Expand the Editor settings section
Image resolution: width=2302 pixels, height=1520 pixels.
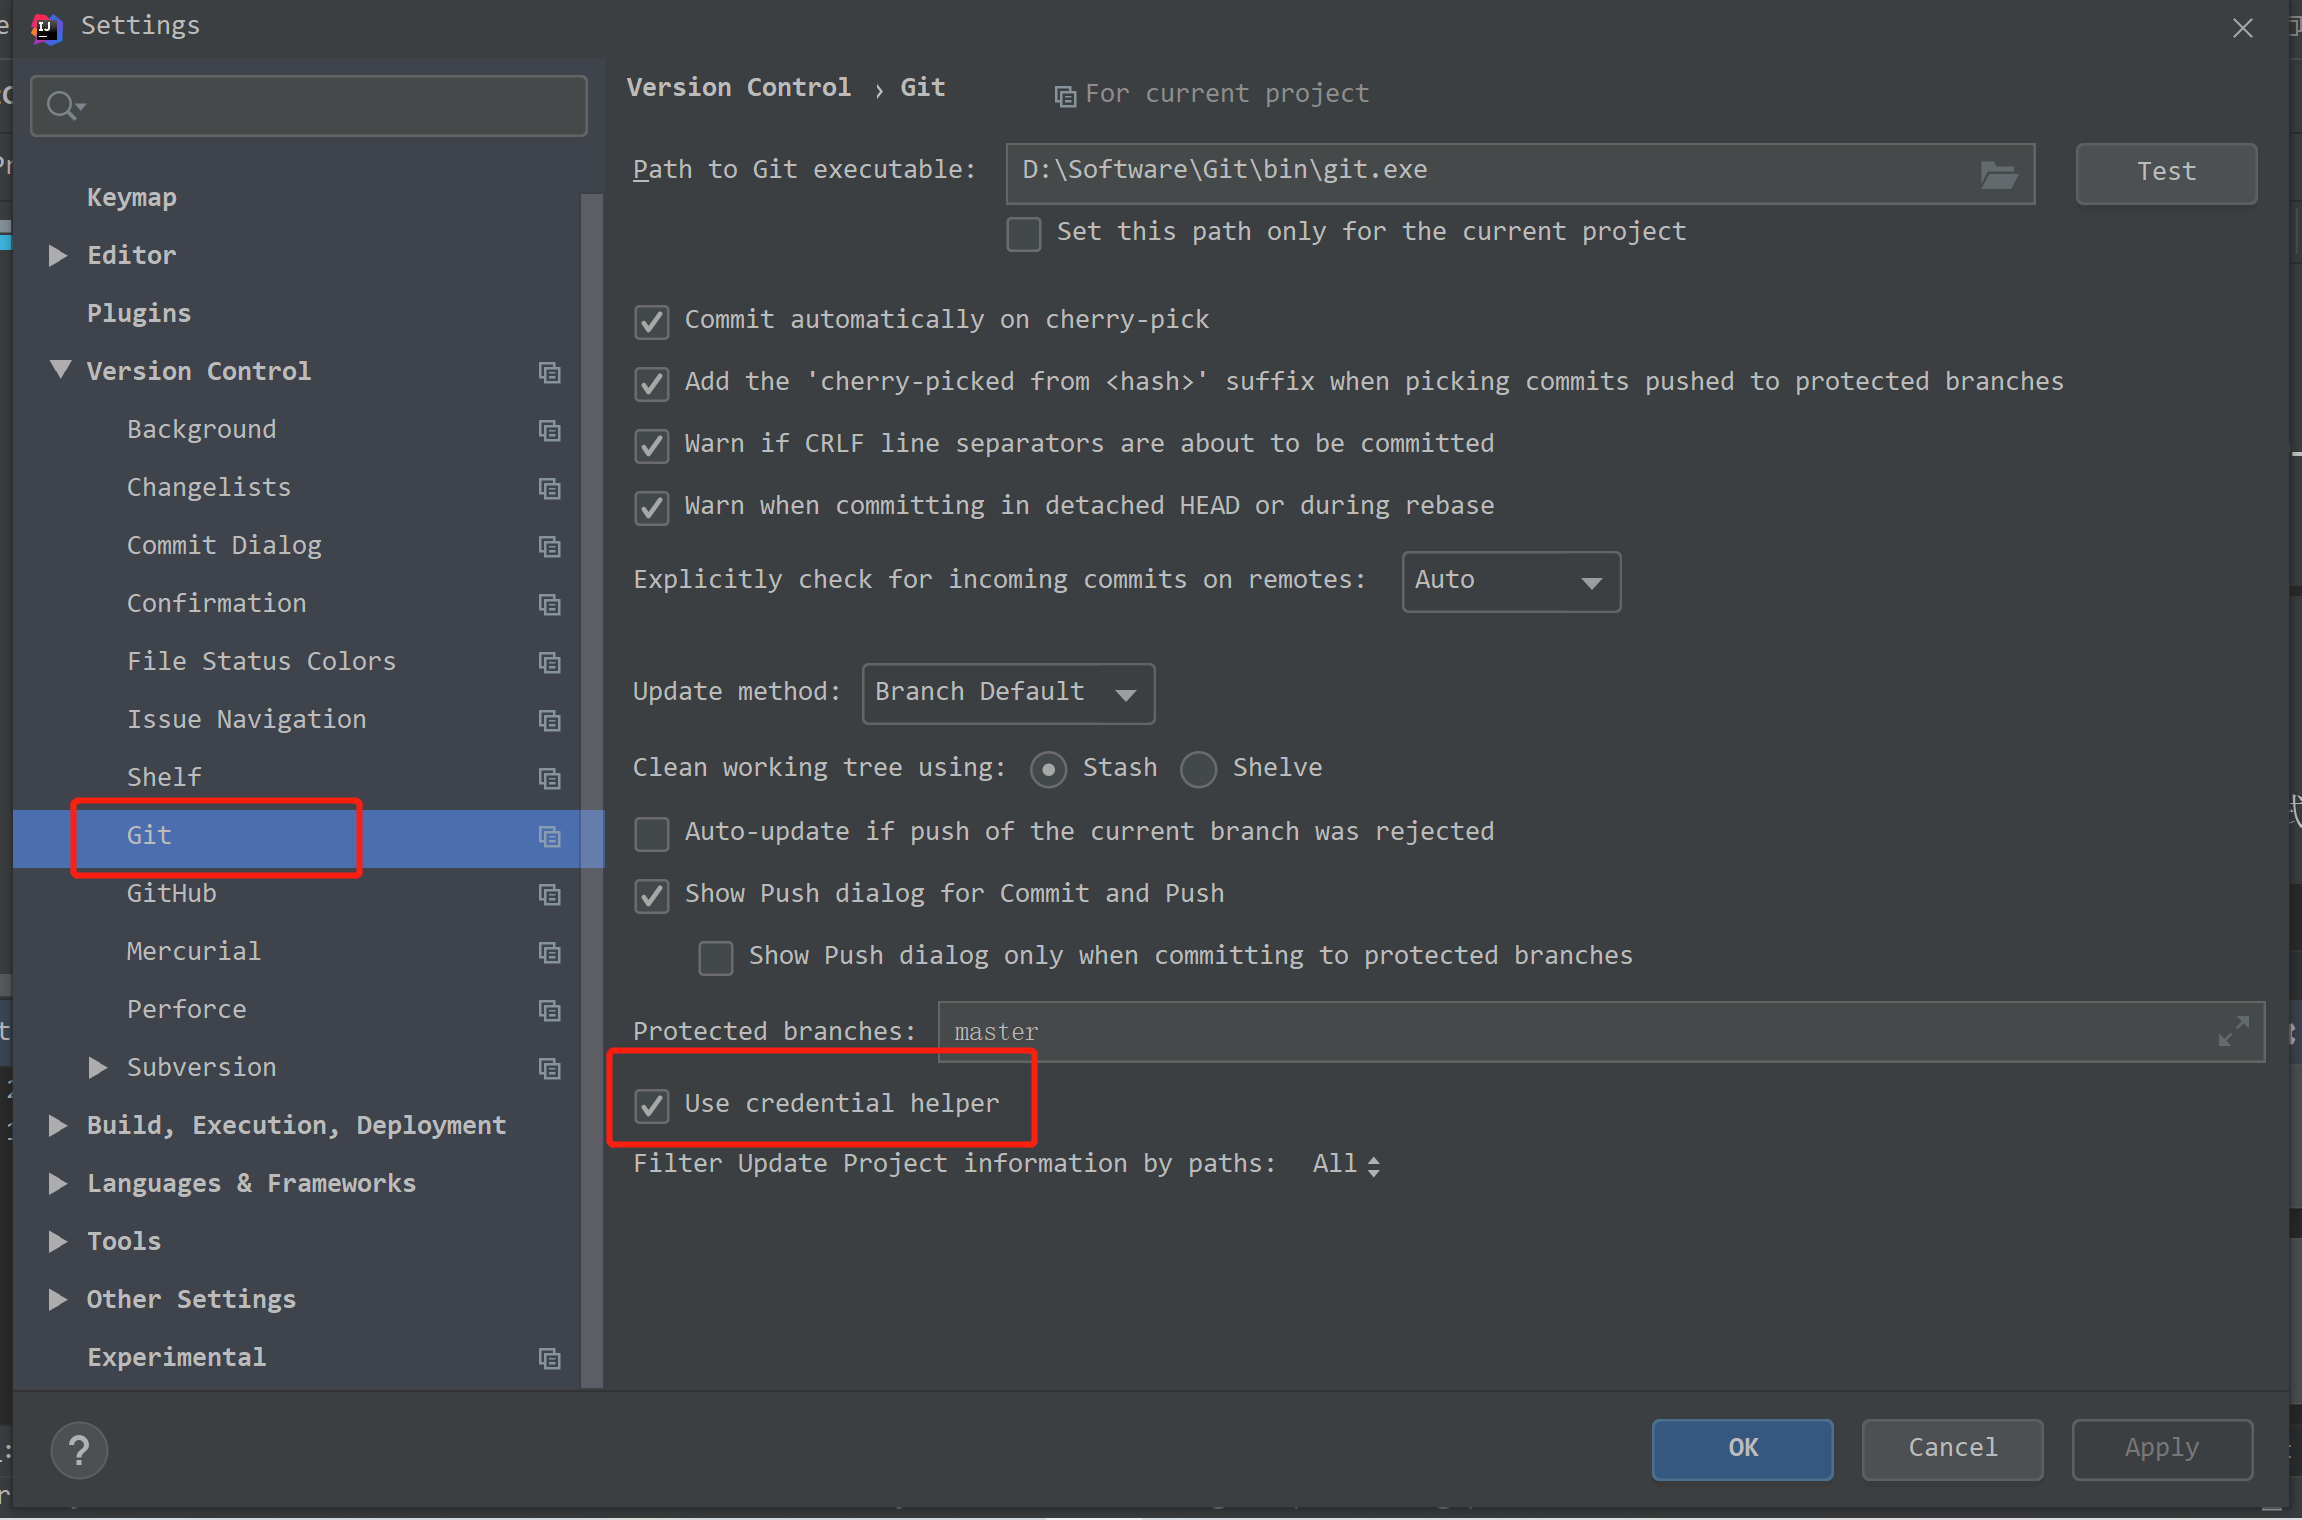(58, 255)
